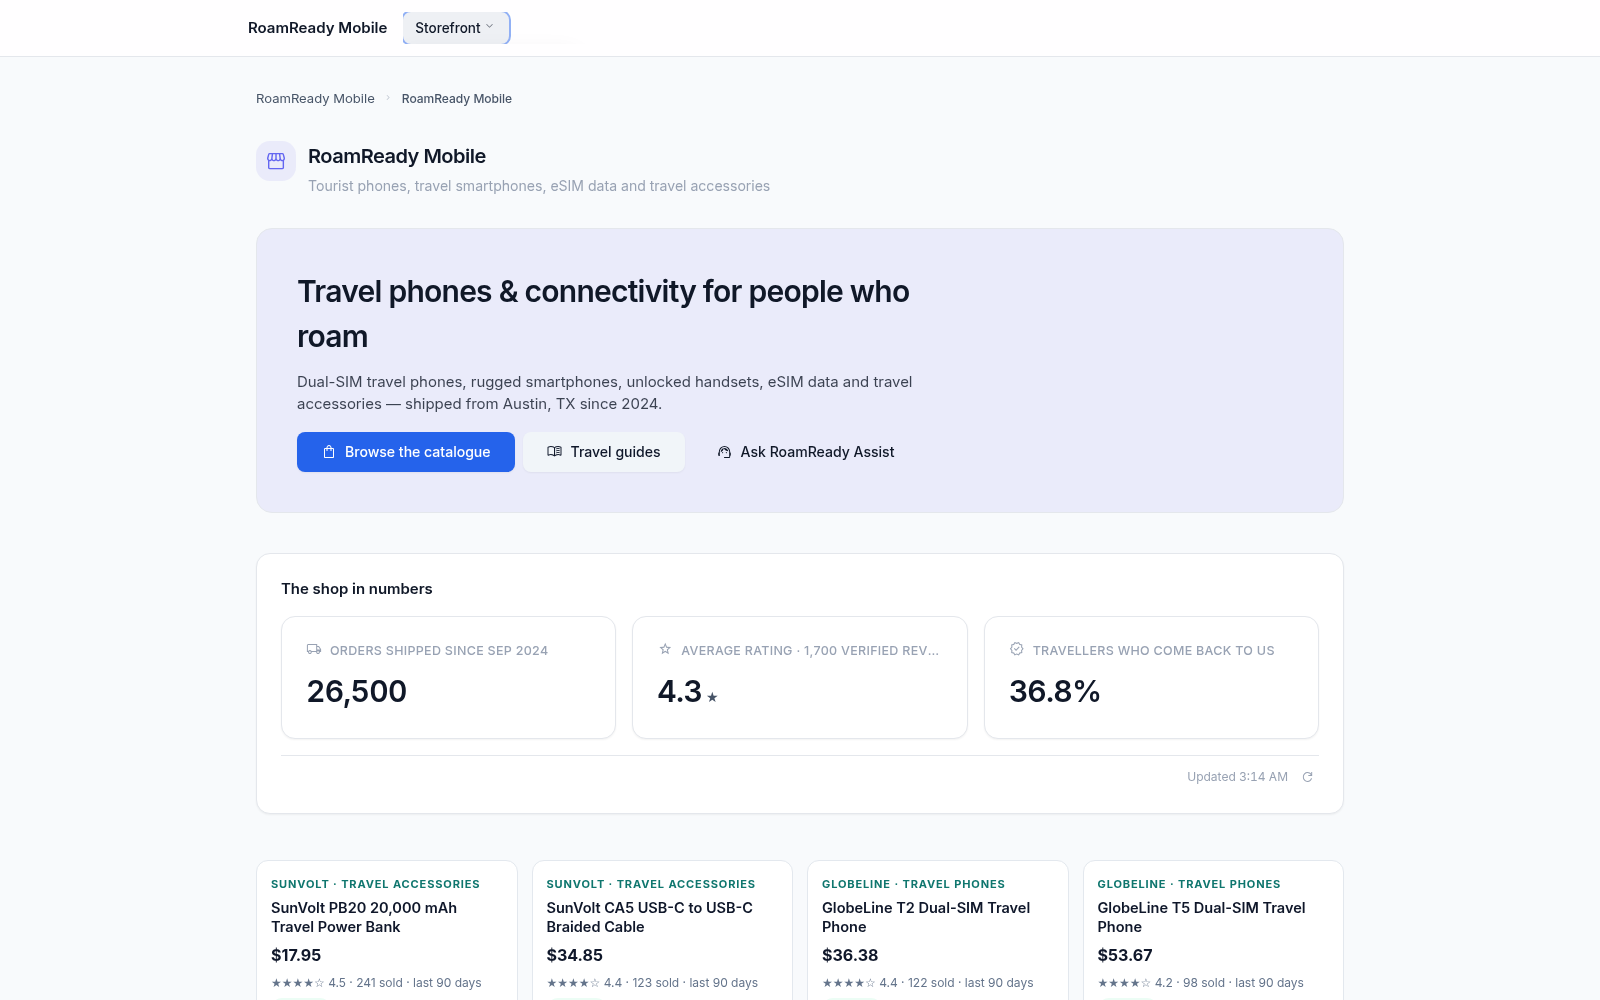Click the open book icon in Travel guides
1600x1000 pixels.
click(x=554, y=452)
